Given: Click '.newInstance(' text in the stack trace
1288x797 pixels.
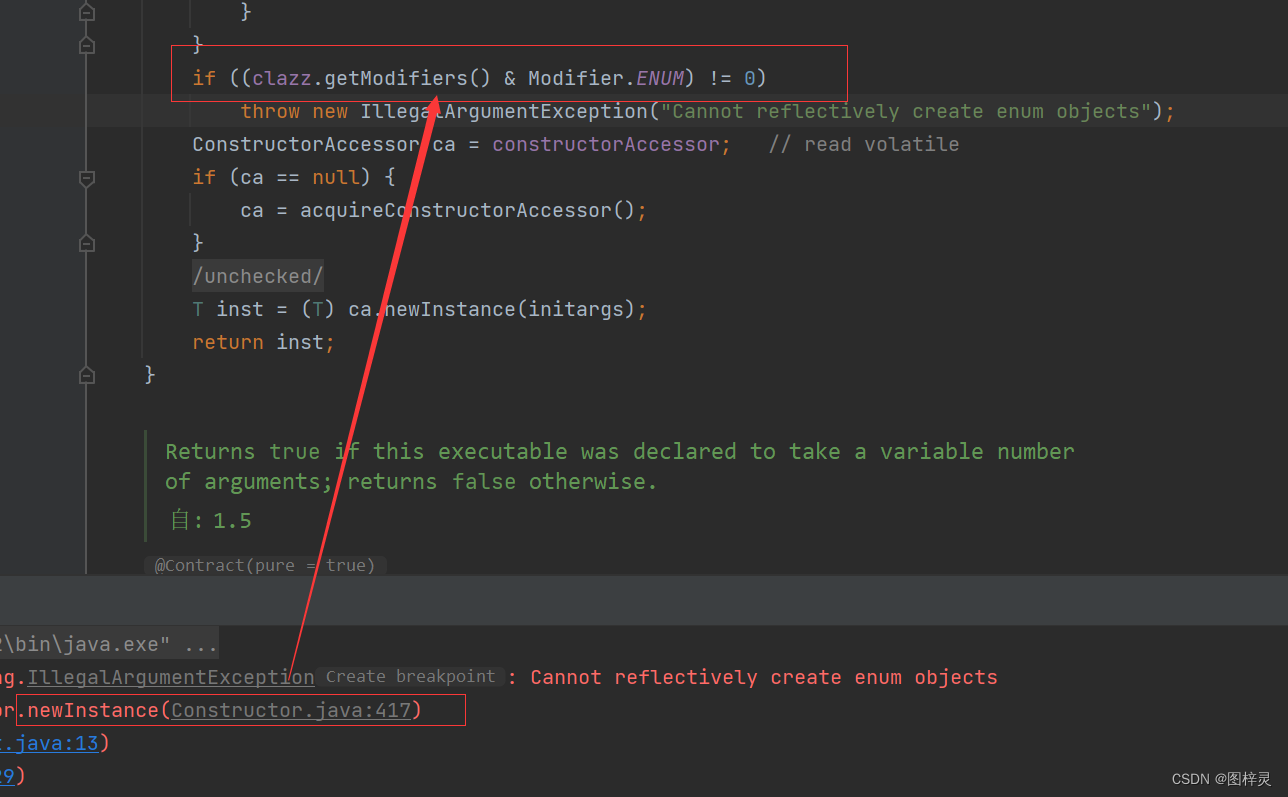Looking at the screenshot, I should pyautogui.click(x=94, y=710).
